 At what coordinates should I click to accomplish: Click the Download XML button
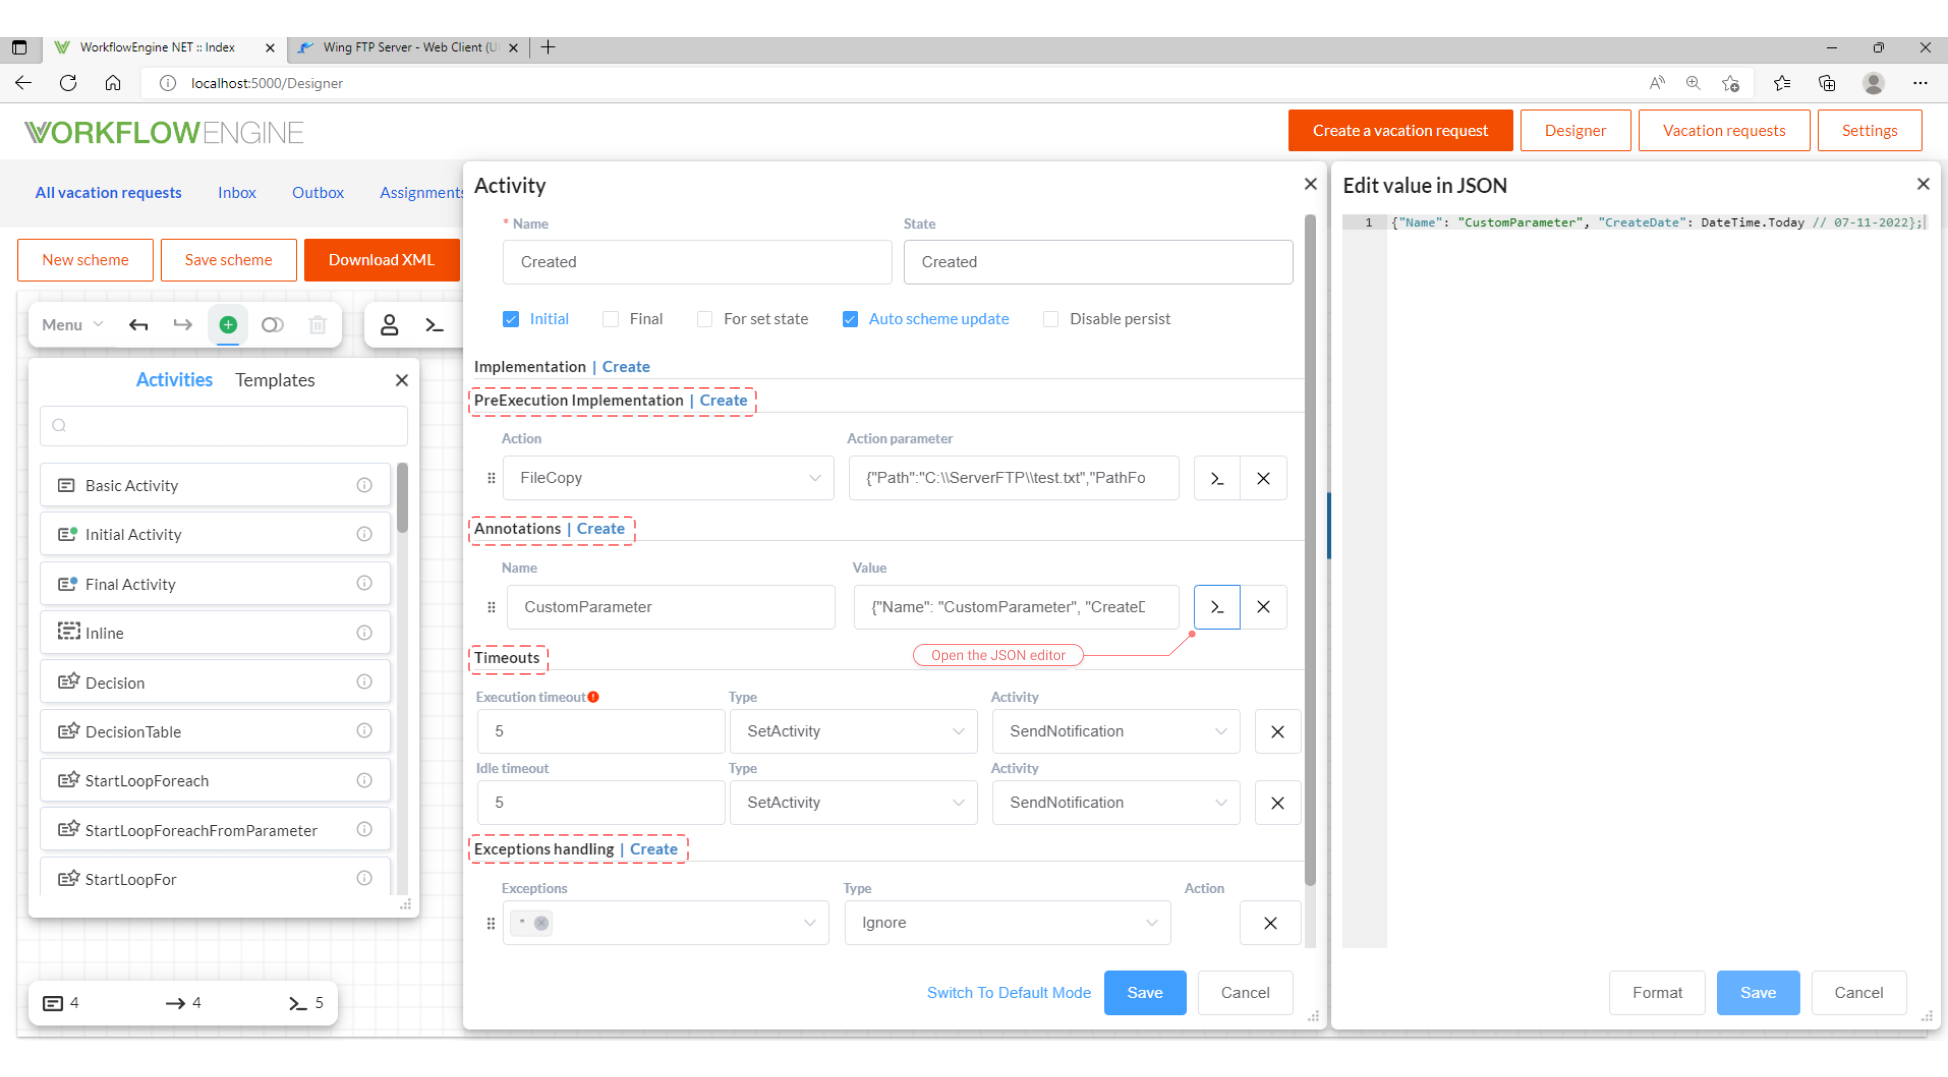click(x=382, y=260)
